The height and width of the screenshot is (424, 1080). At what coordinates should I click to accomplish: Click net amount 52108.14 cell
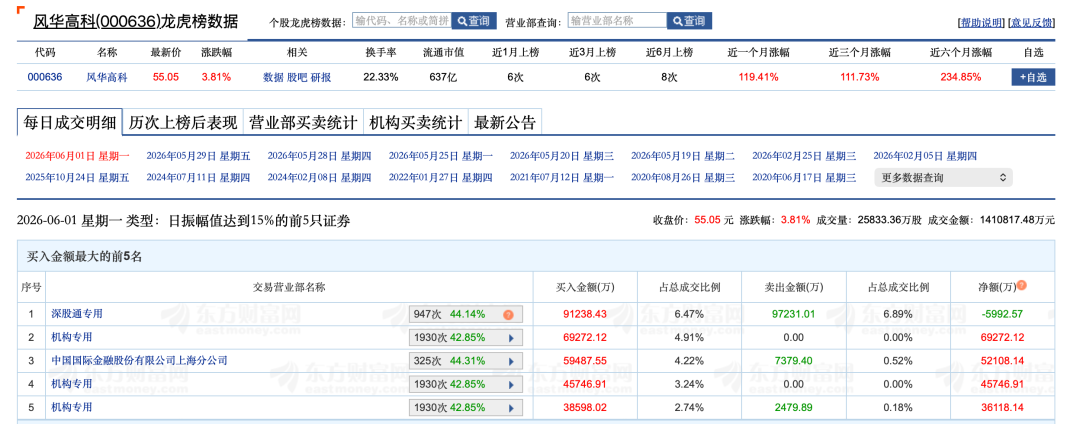[1003, 360]
